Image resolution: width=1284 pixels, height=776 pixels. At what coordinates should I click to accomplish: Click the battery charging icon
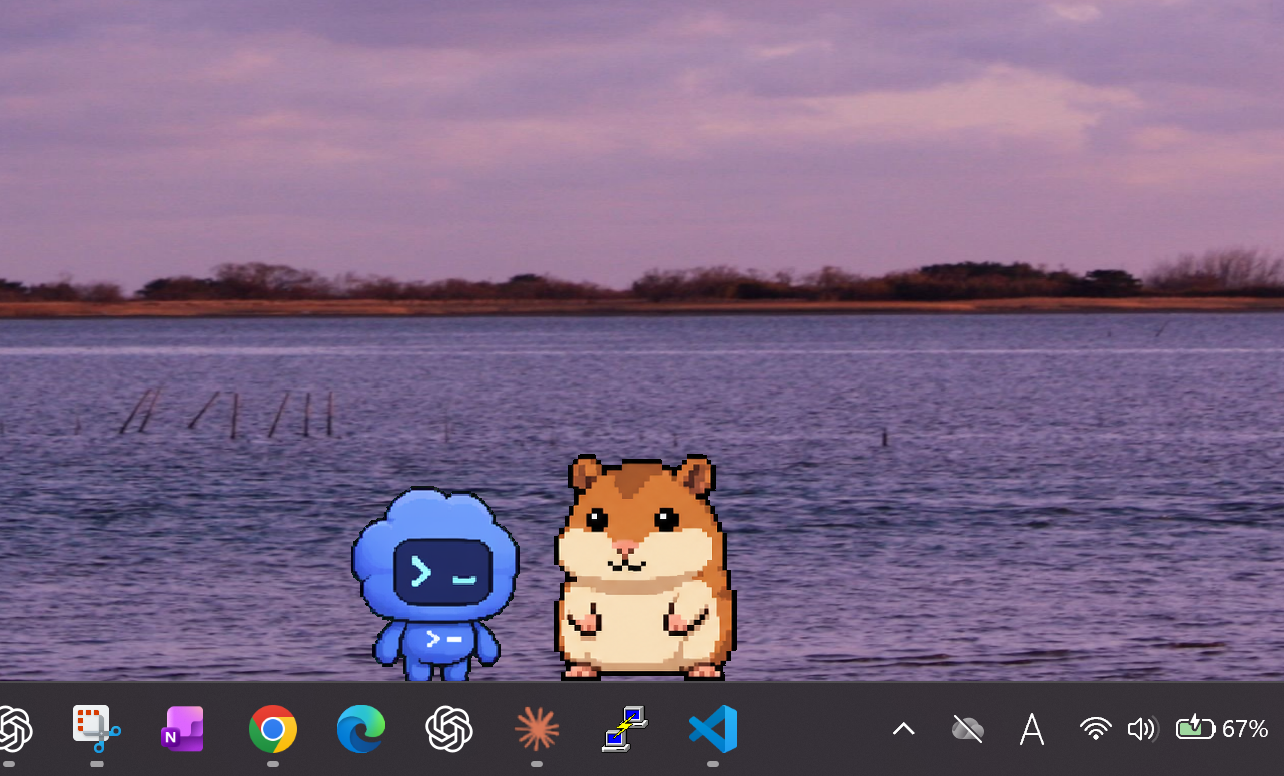point(1195,729)
